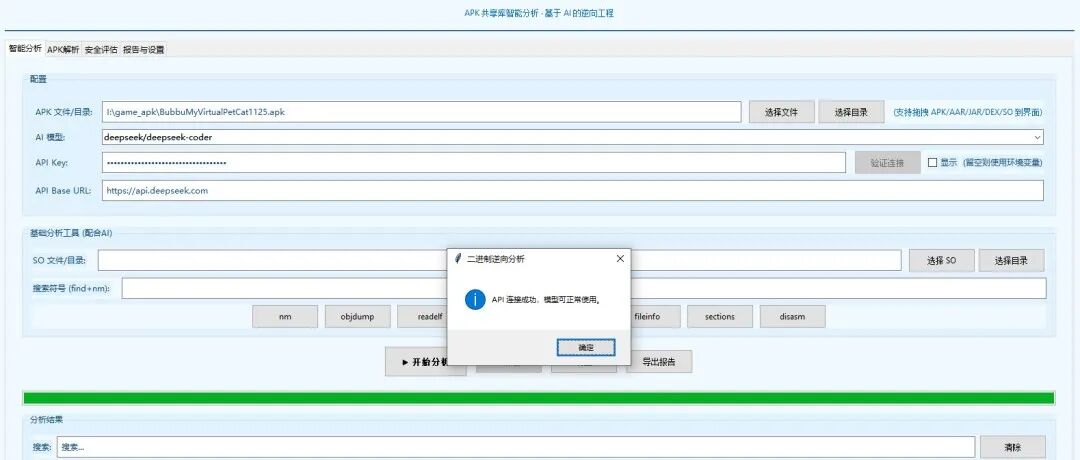Open the AI 模型 dropdown arrow
Screen dimensions: 1080x460
(1037, 138)
